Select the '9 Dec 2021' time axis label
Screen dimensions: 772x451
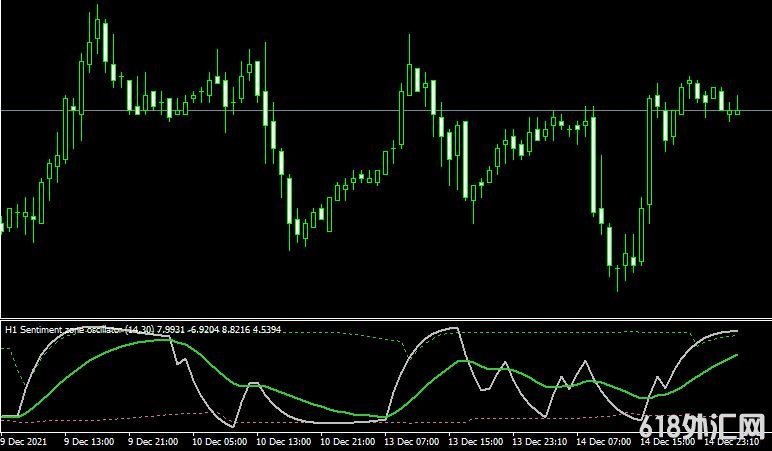tap(23, 442)
